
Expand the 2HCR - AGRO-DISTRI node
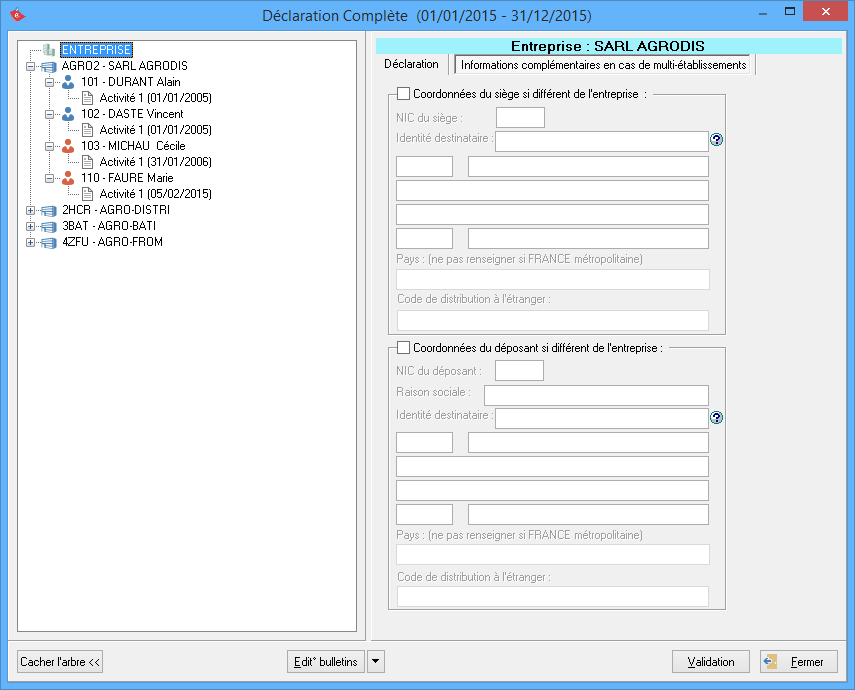point(31,210)
